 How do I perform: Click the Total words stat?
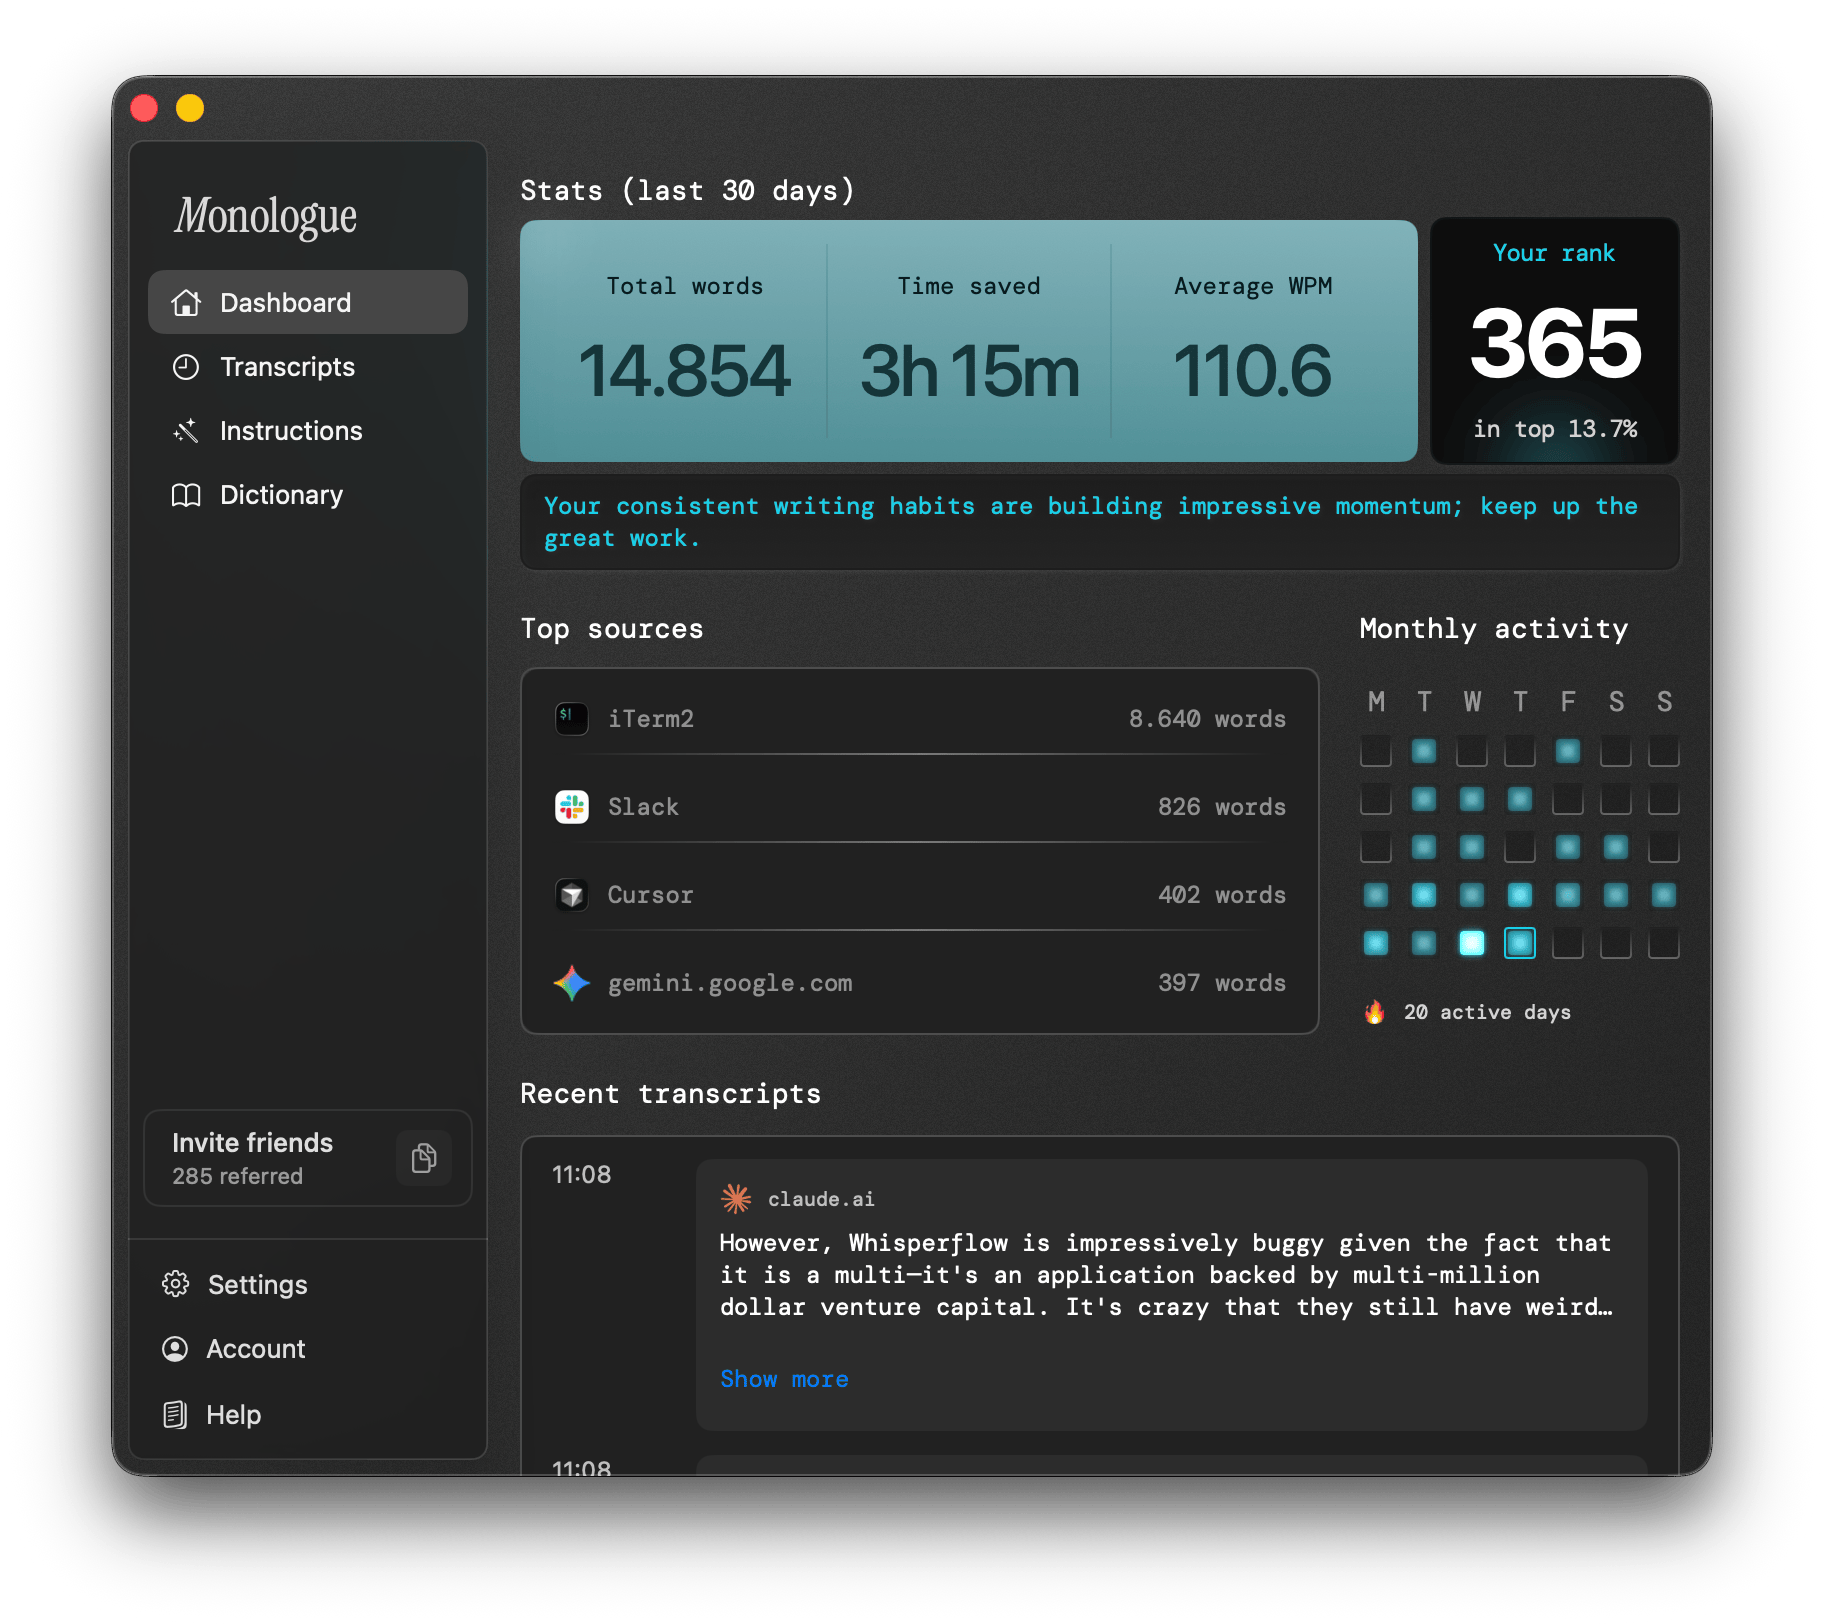(x=684, y=341)
